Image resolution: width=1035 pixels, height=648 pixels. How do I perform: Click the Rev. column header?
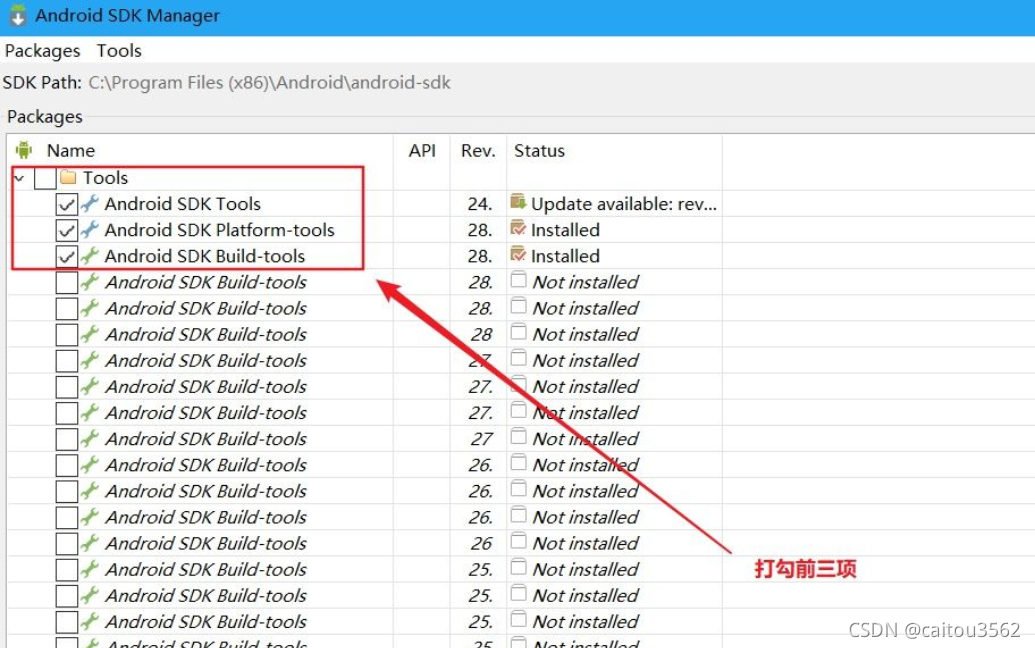tap(478, 150)
